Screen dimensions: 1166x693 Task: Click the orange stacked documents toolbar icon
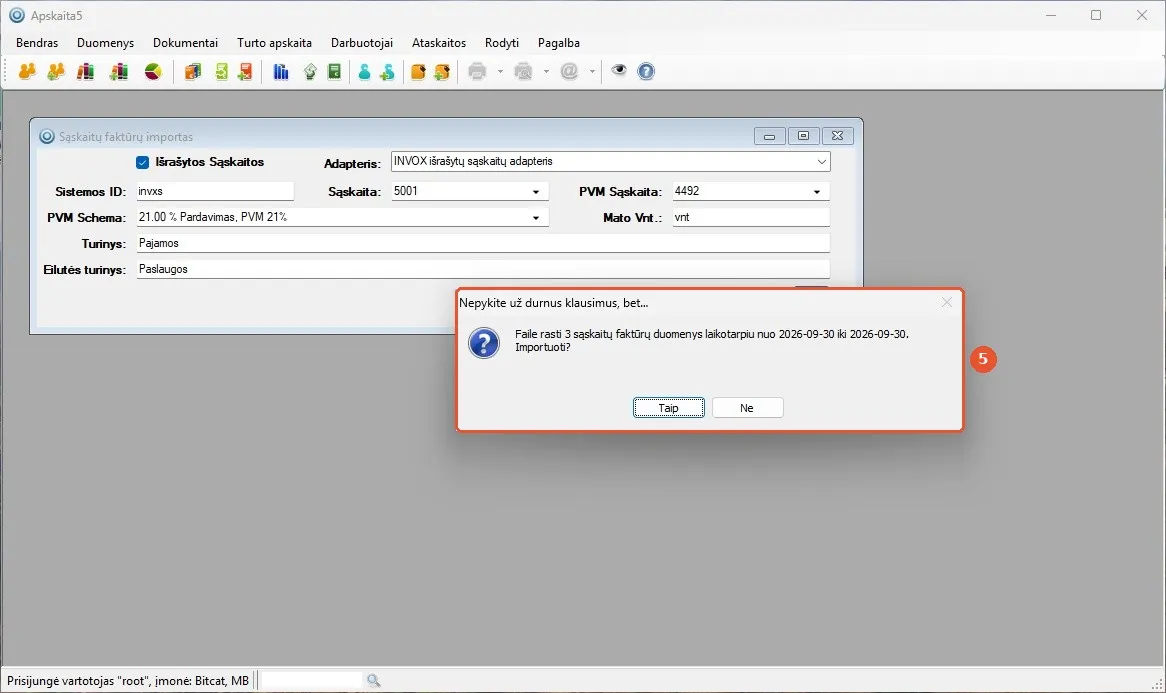pos(193,71)
